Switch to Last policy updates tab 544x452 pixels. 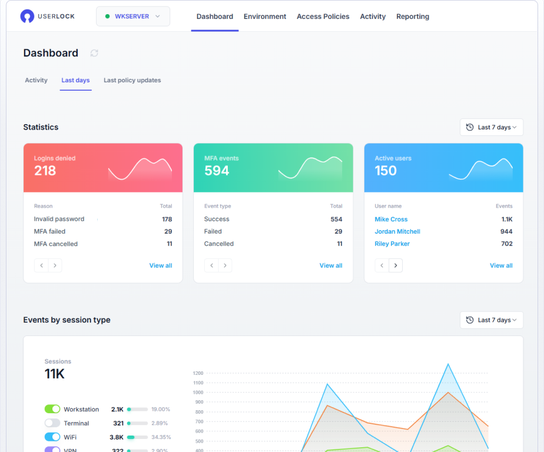132,80
